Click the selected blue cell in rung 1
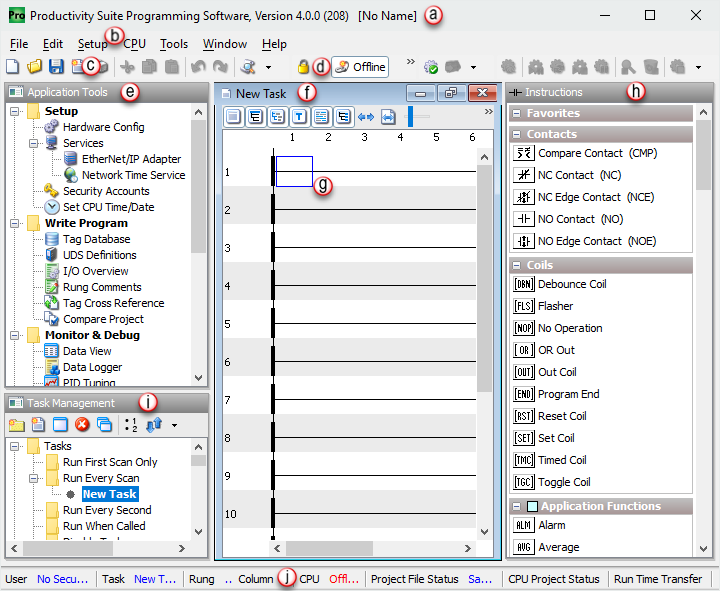The width and height of the screenshot is (720, 591). [294, 171]
